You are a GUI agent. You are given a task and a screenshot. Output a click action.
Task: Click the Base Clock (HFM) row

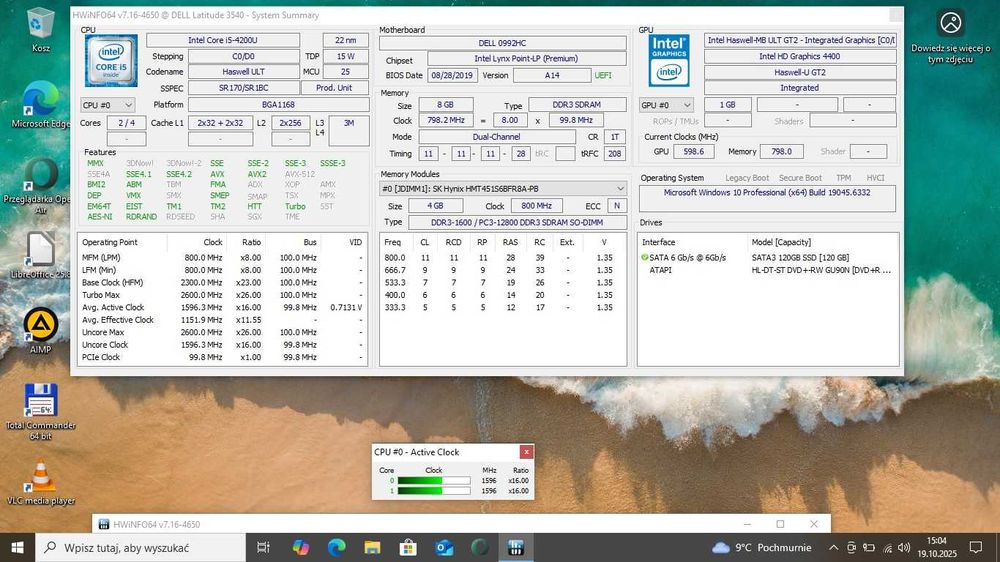coord(223,283)
